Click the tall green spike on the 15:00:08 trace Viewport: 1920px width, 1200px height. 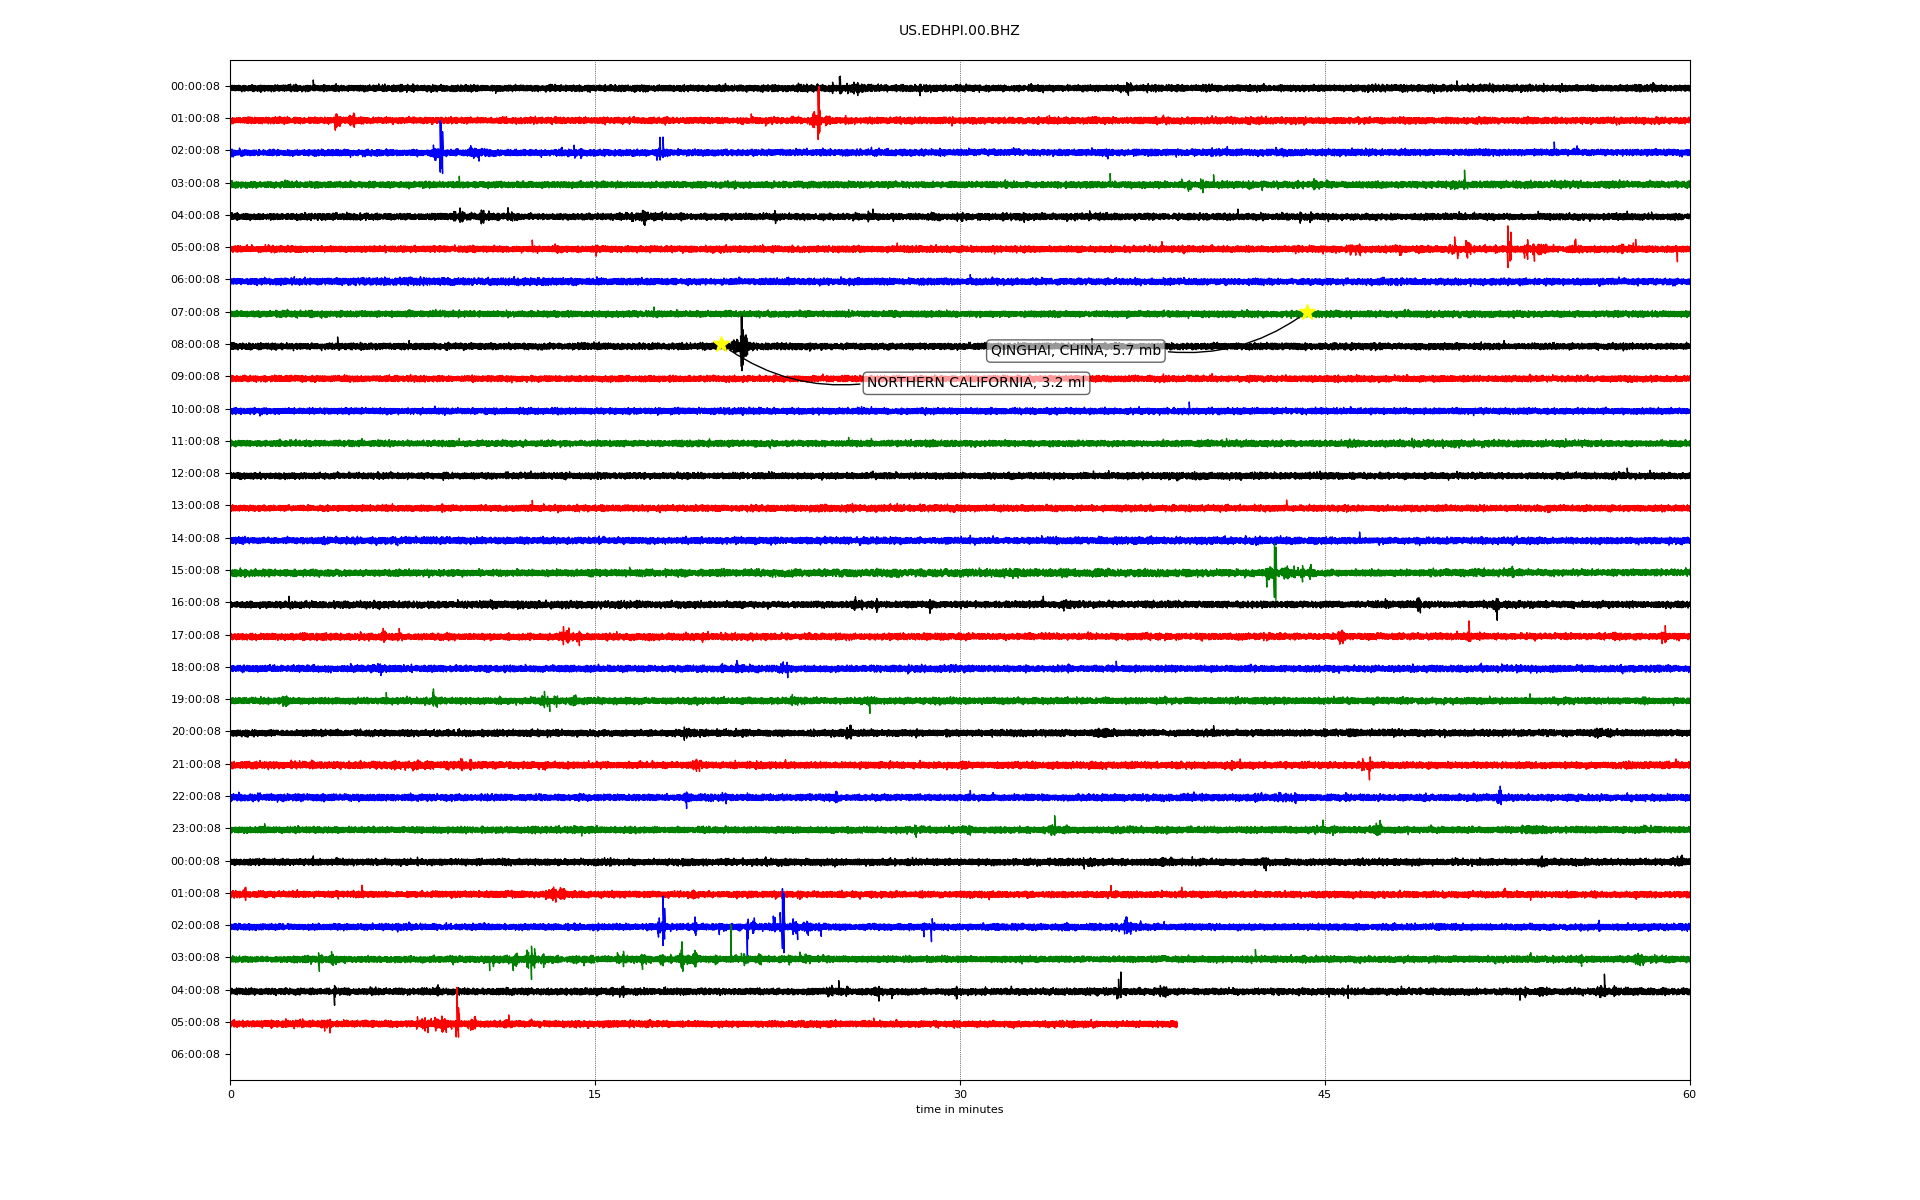point(1274,571)
